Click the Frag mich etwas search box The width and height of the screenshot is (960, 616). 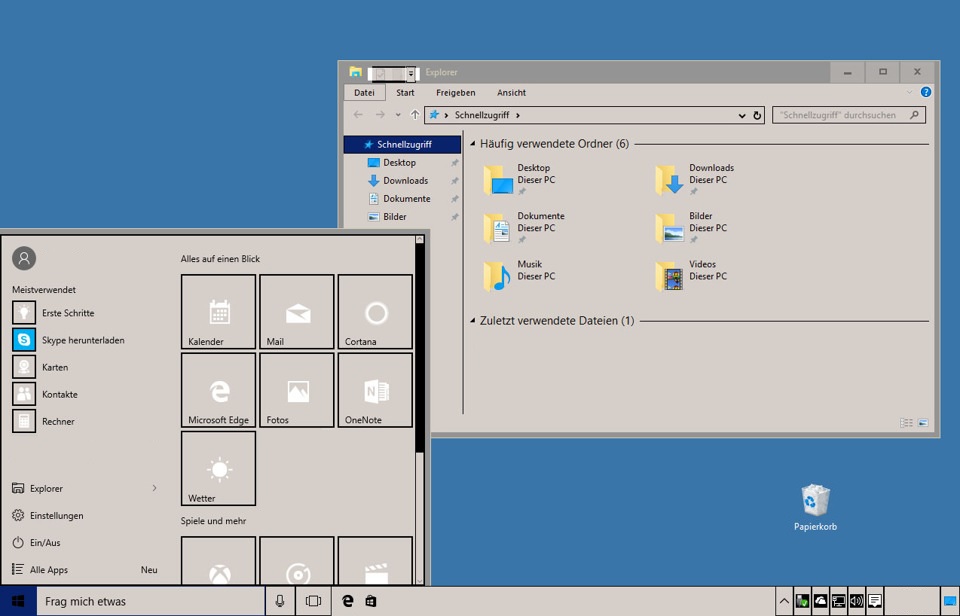(151, 601)
